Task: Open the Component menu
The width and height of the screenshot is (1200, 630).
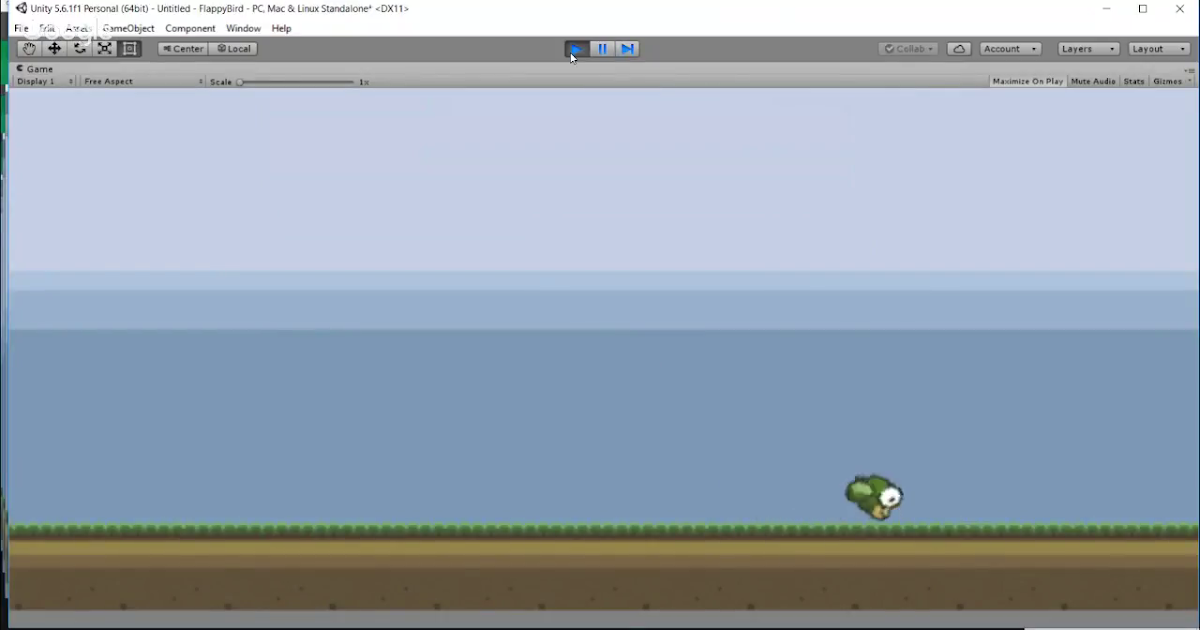Action: (190, 28)
